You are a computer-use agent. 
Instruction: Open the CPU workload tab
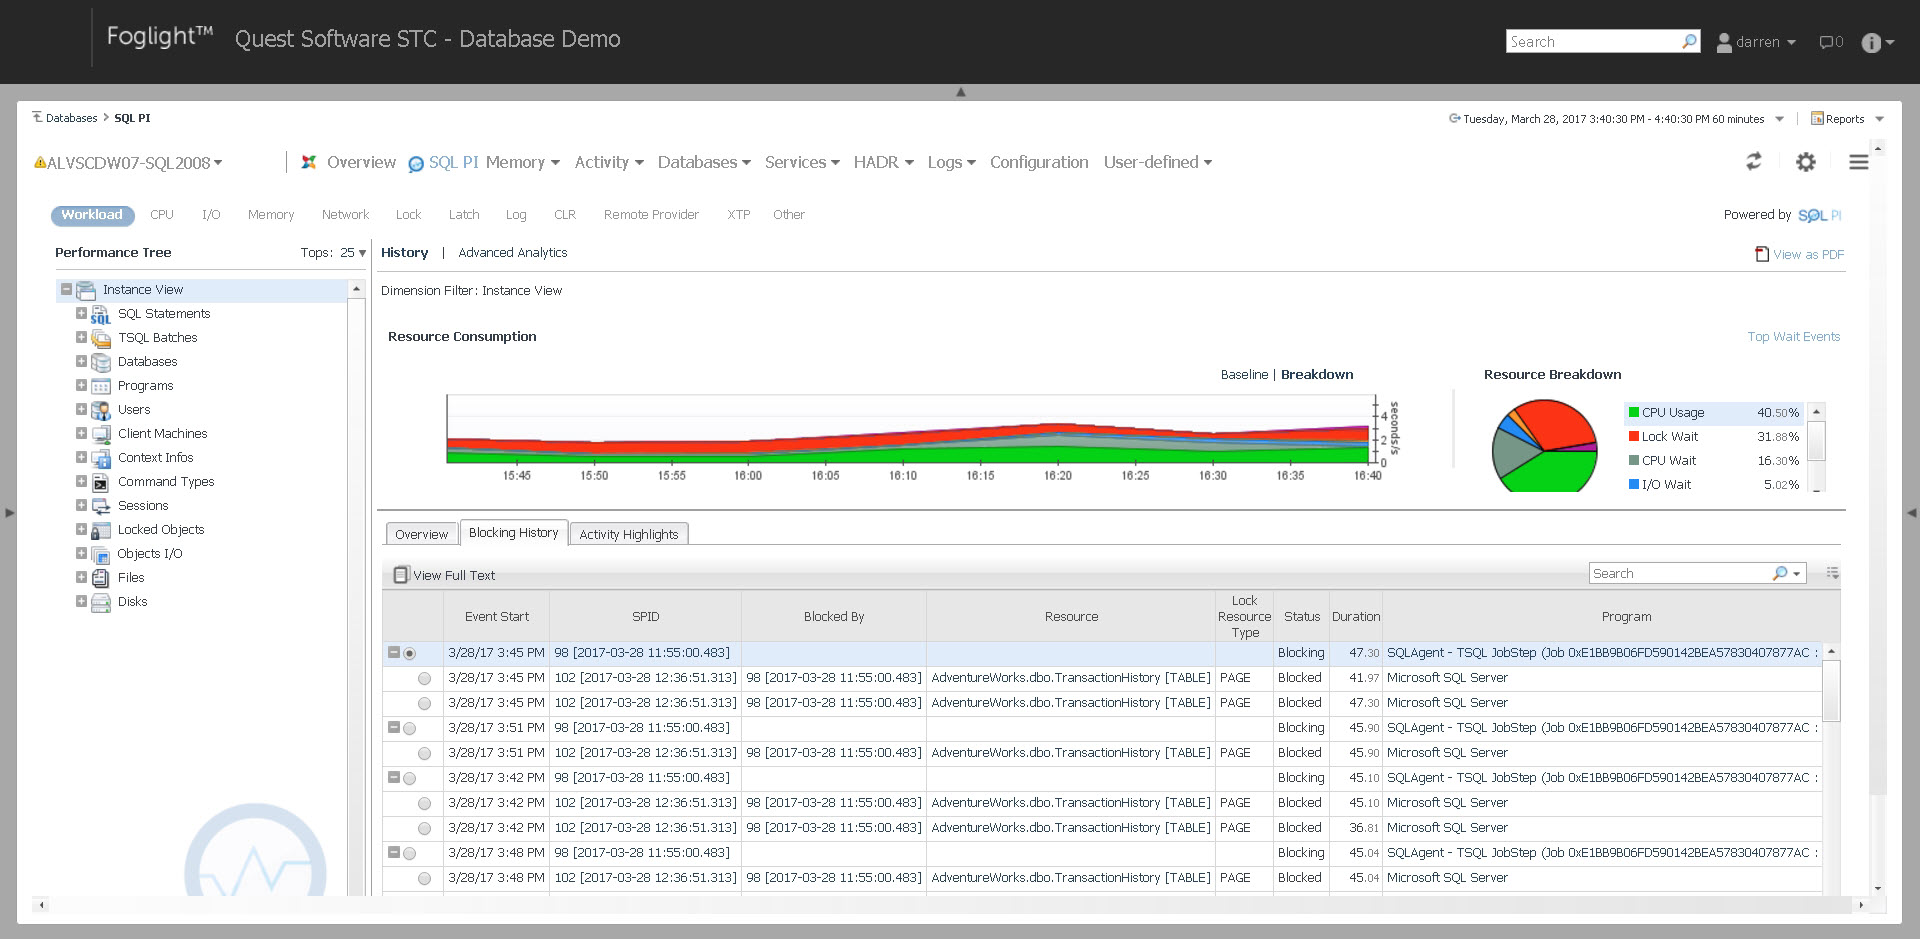coord(161,214)
